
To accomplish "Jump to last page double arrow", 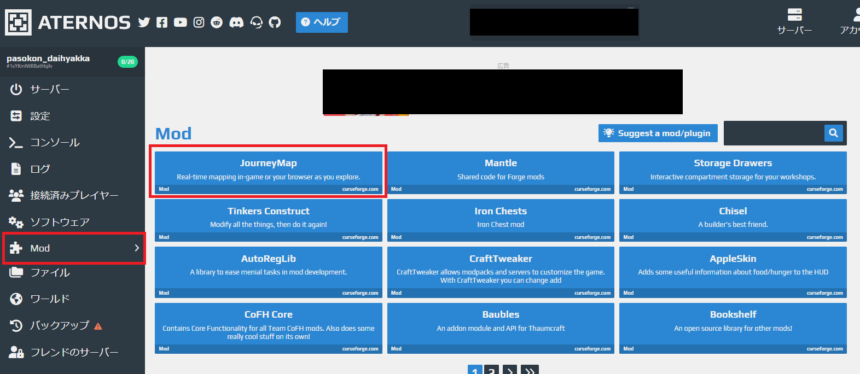I will [x=530, y=370].
